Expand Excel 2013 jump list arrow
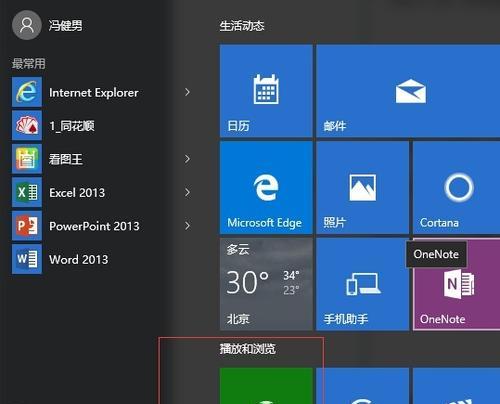The height and width of the screenshot is (404, 500). (x=188, y=192)
